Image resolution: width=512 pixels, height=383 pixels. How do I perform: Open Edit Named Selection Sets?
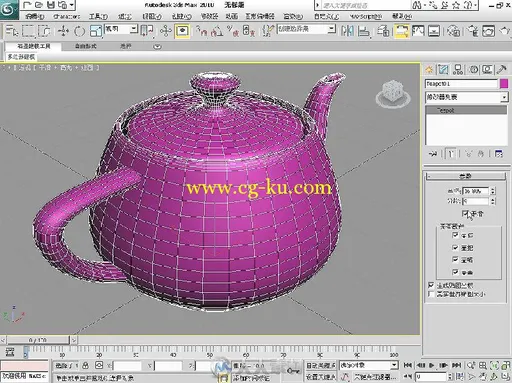(268, 31)
